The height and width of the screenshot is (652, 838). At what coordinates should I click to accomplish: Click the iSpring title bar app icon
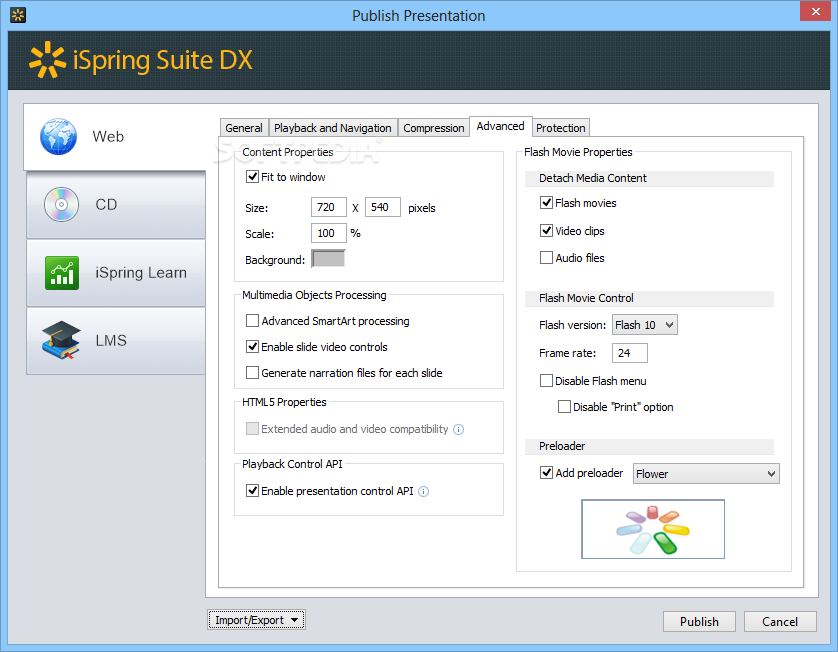18,15
